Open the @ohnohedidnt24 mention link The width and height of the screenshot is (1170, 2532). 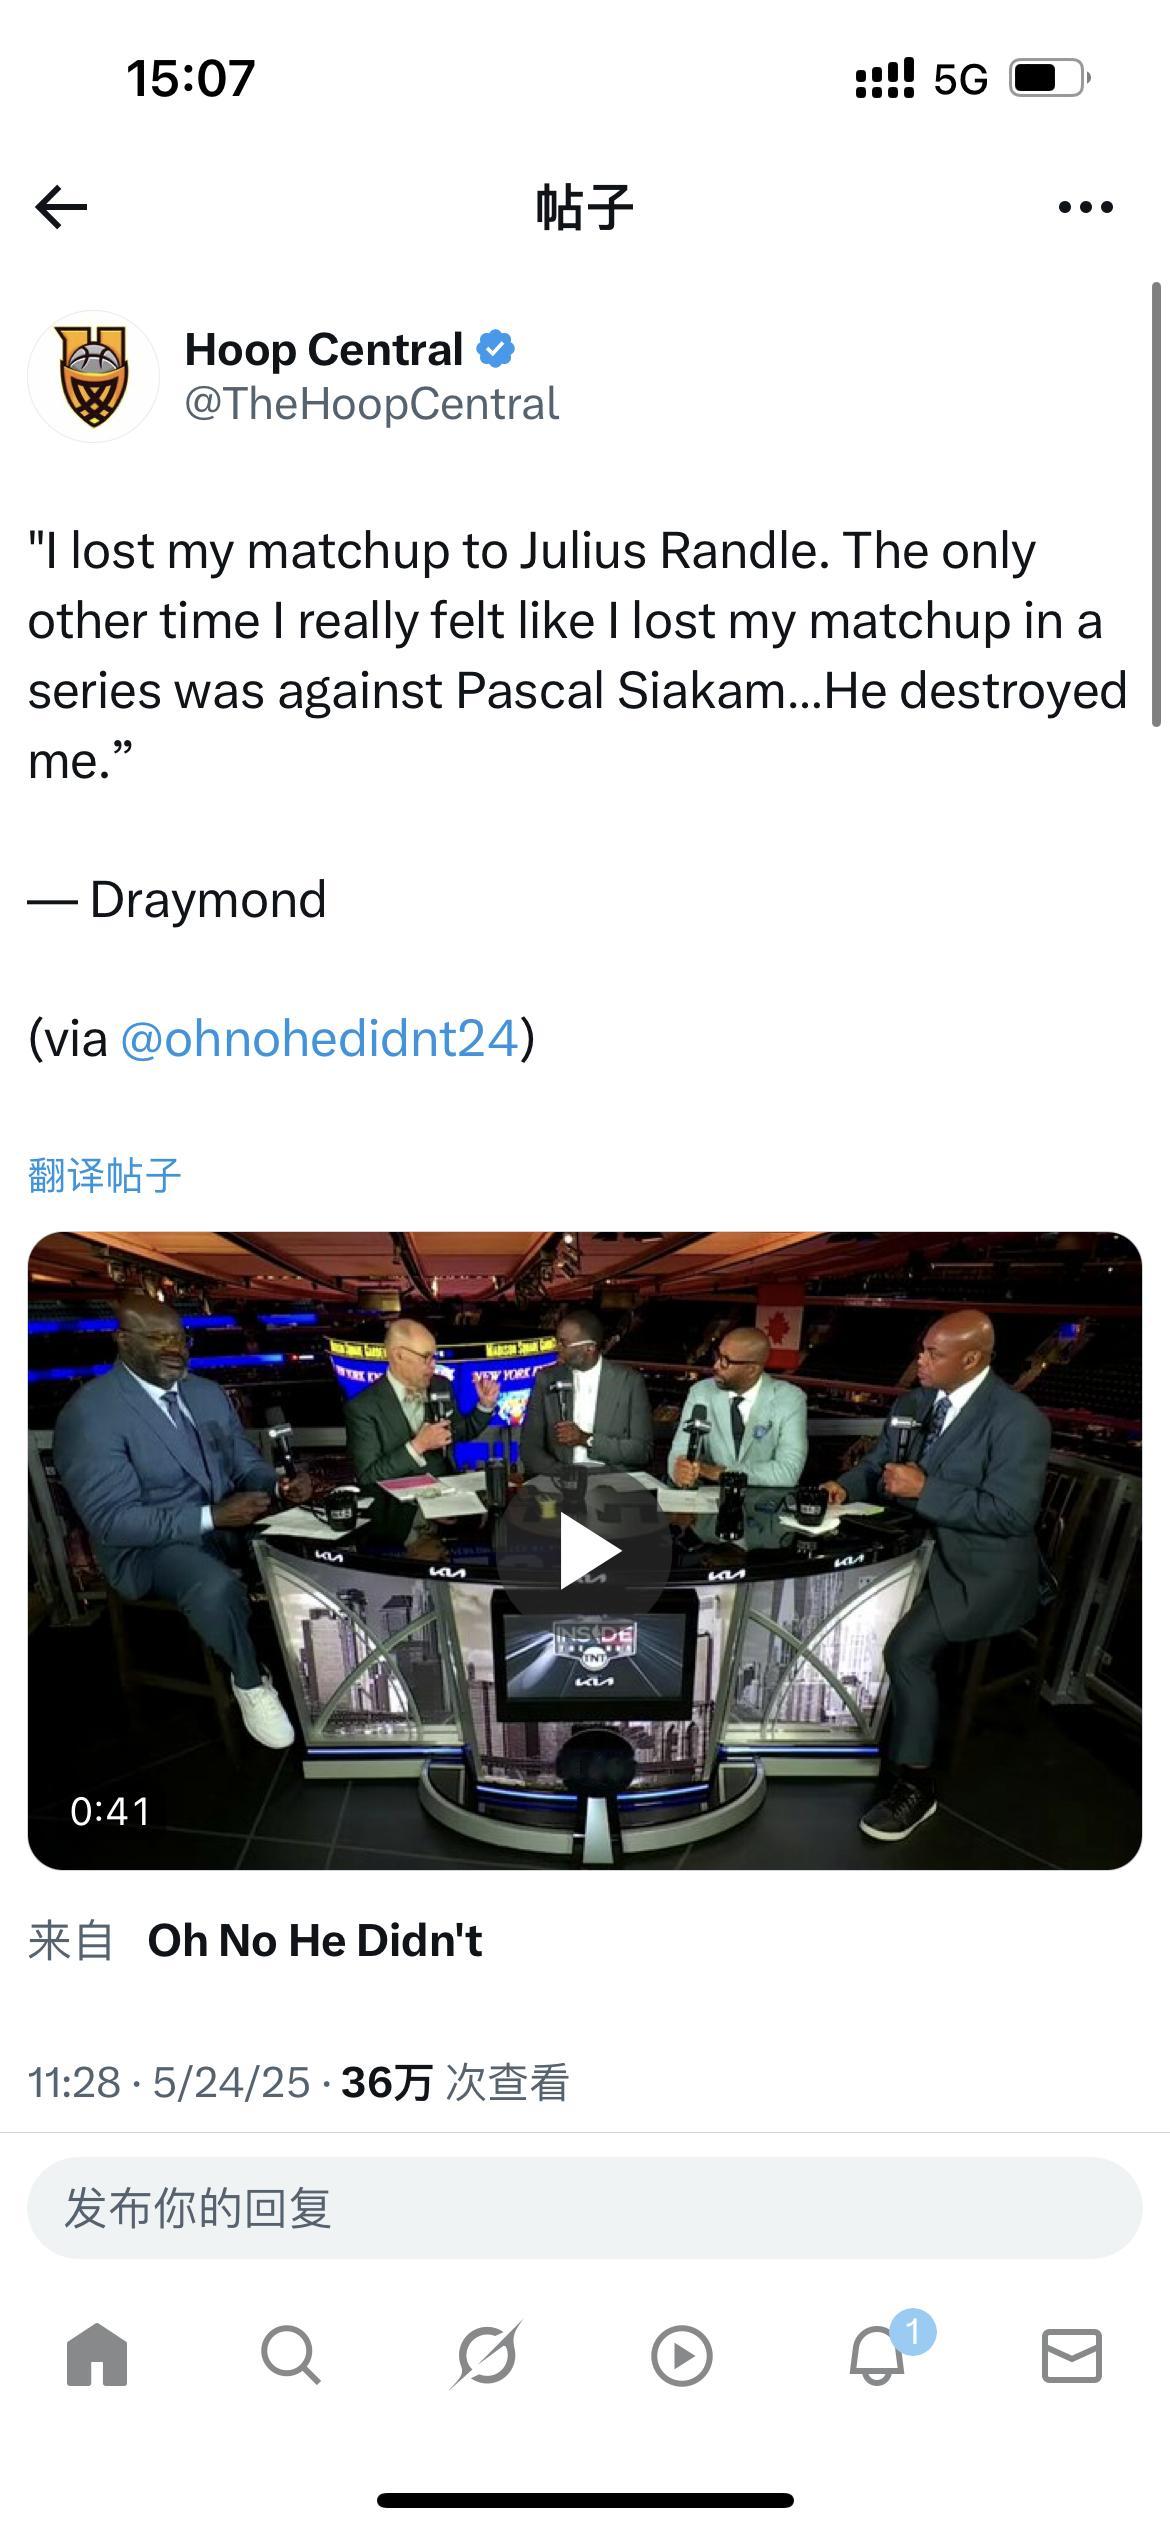[319, 1038]
